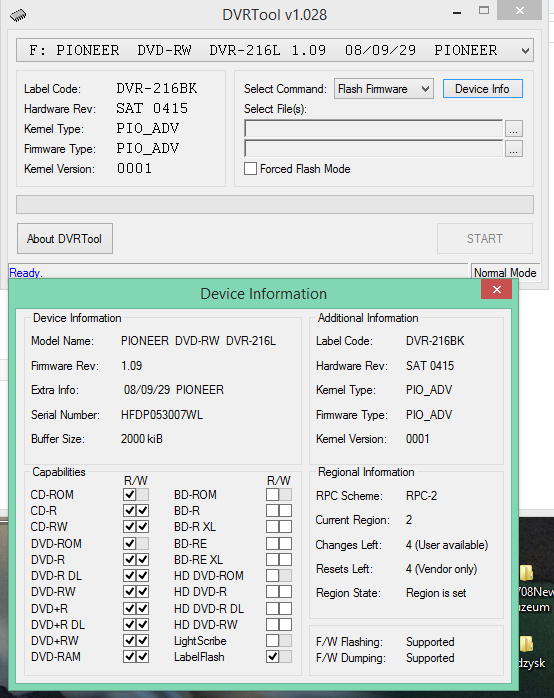The width and height of the screenshot is (554, 698).
Task: Open the Flash Firmware command dropdown
Action: pos(384,89)
